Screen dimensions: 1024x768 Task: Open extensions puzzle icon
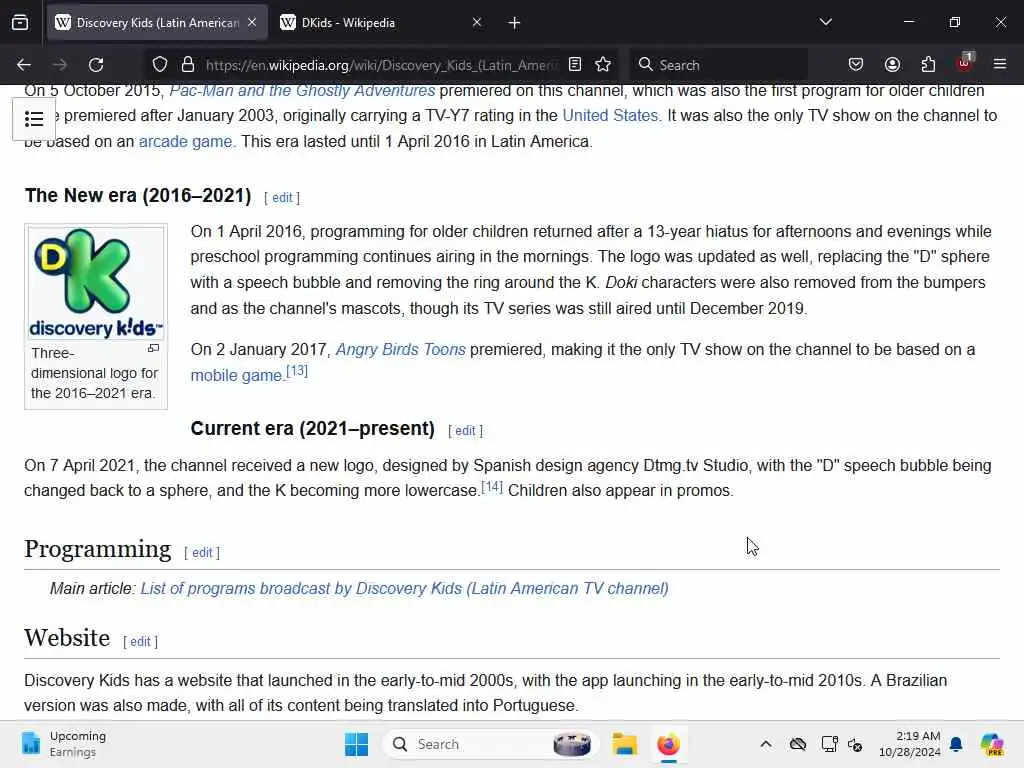(928, 64)
